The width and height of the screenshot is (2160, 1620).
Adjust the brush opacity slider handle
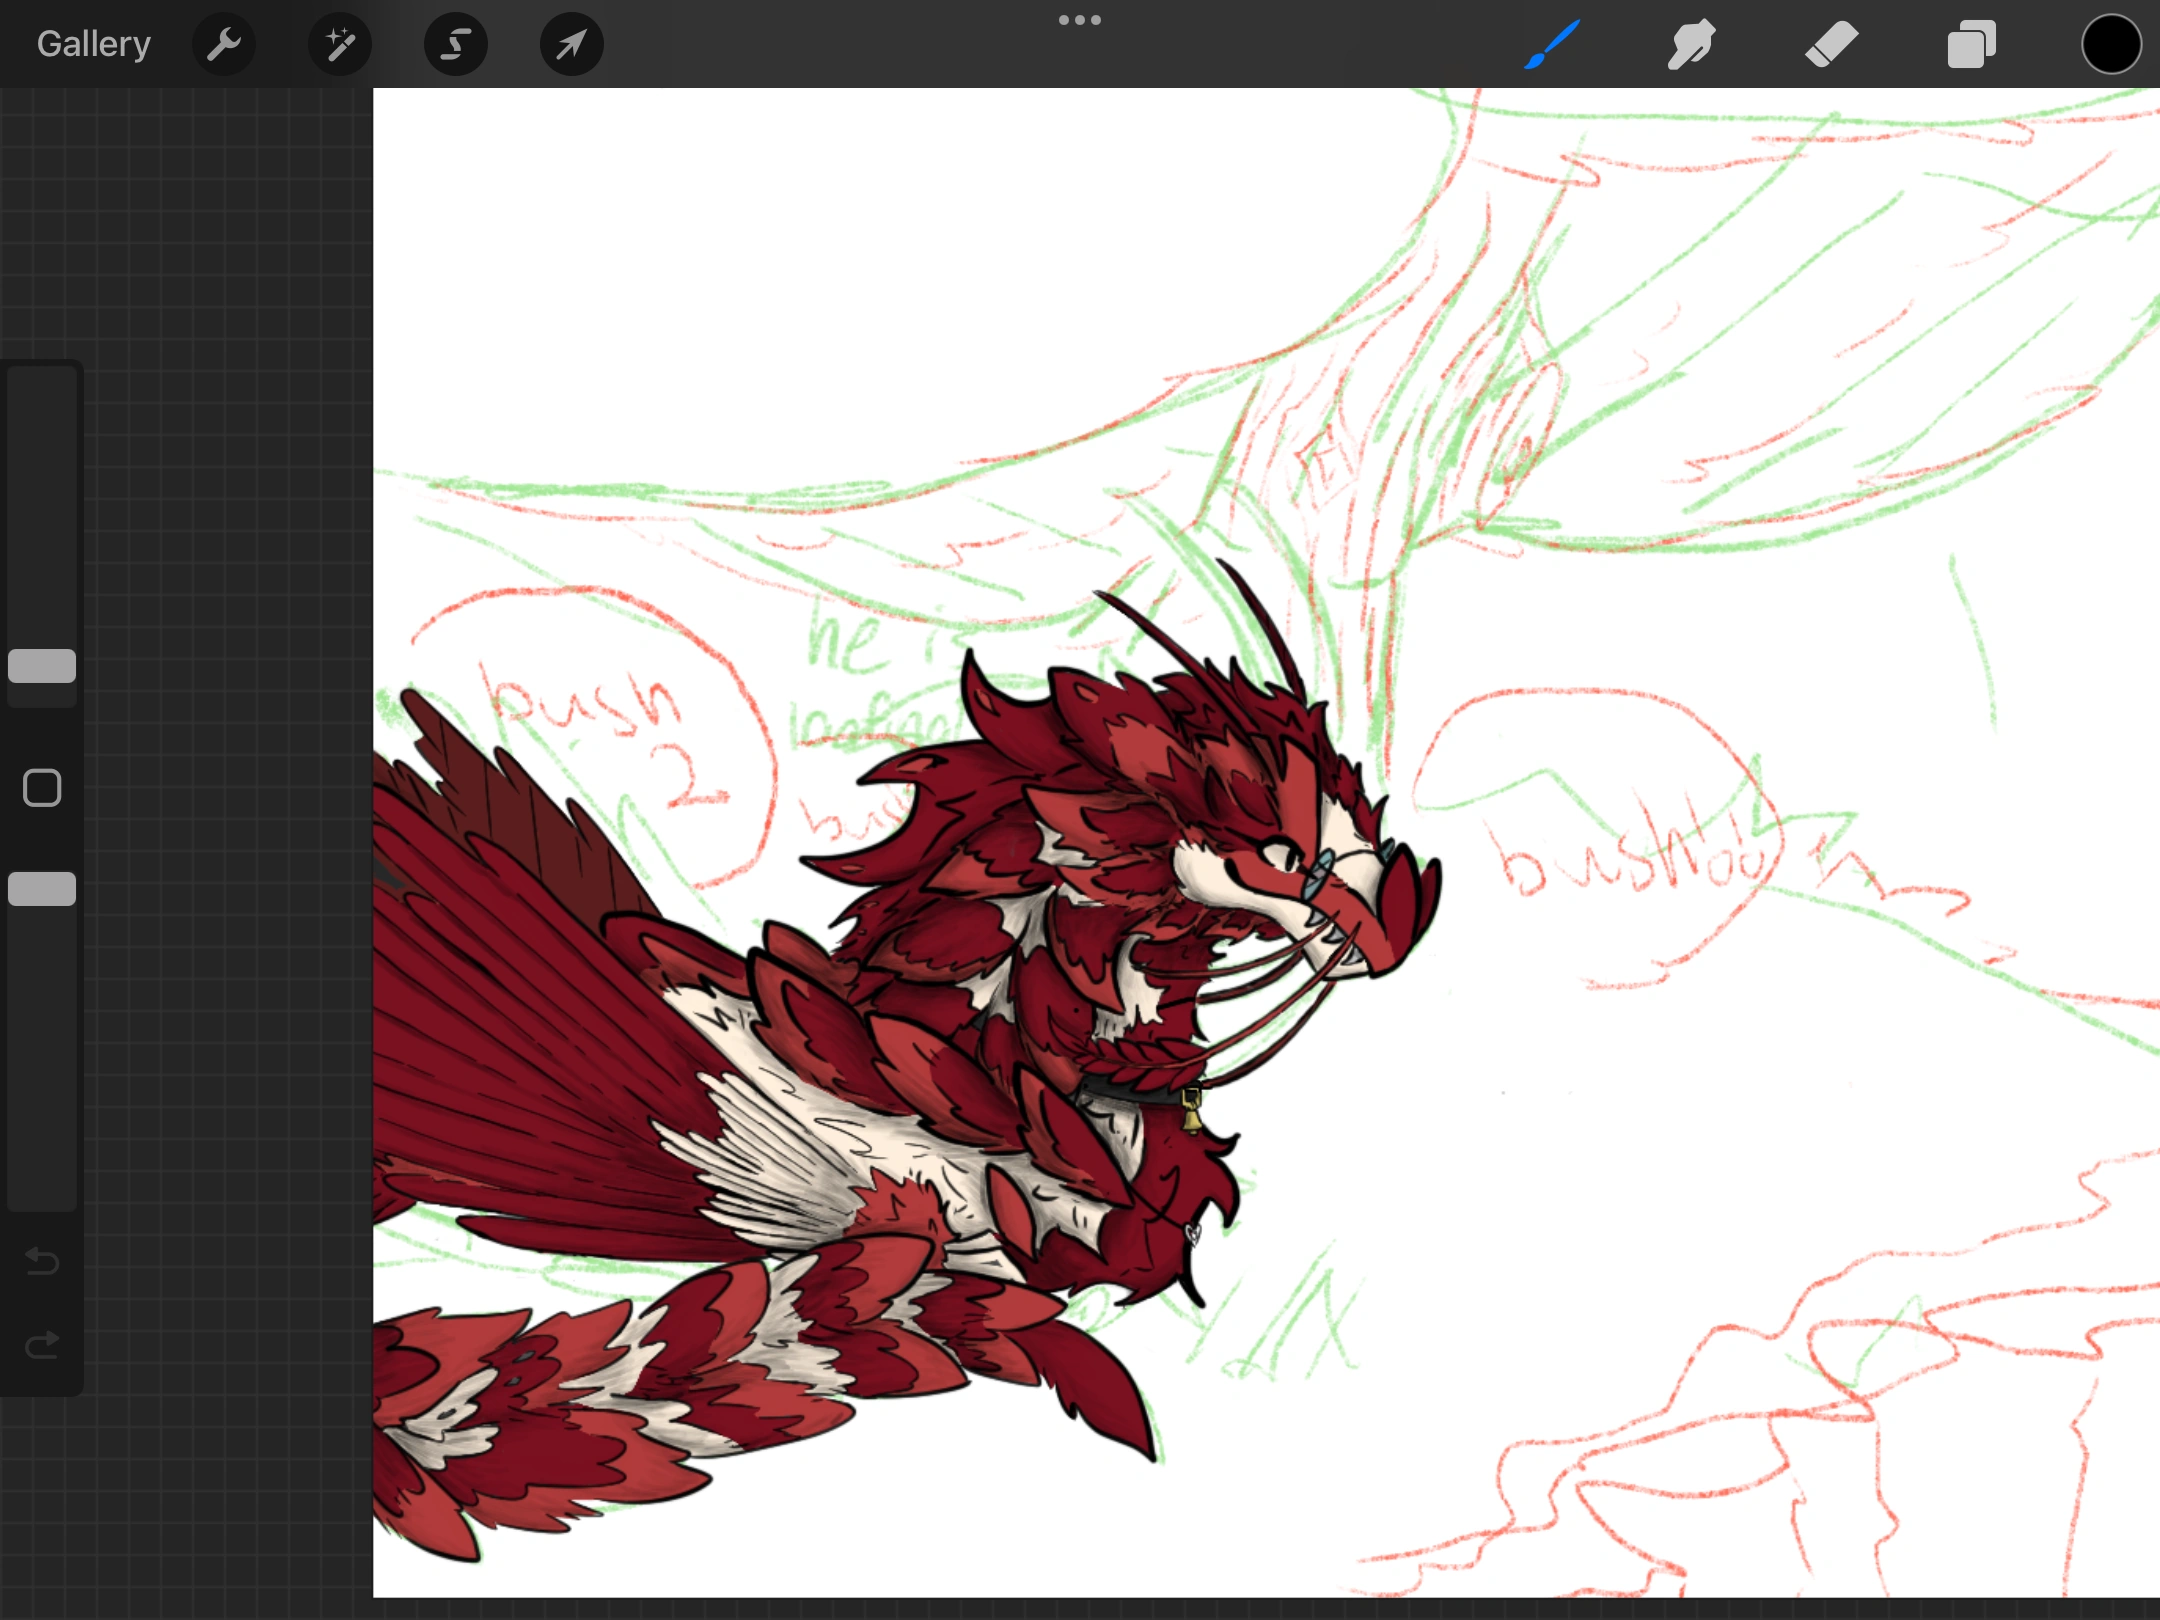(x=42, y=888)
